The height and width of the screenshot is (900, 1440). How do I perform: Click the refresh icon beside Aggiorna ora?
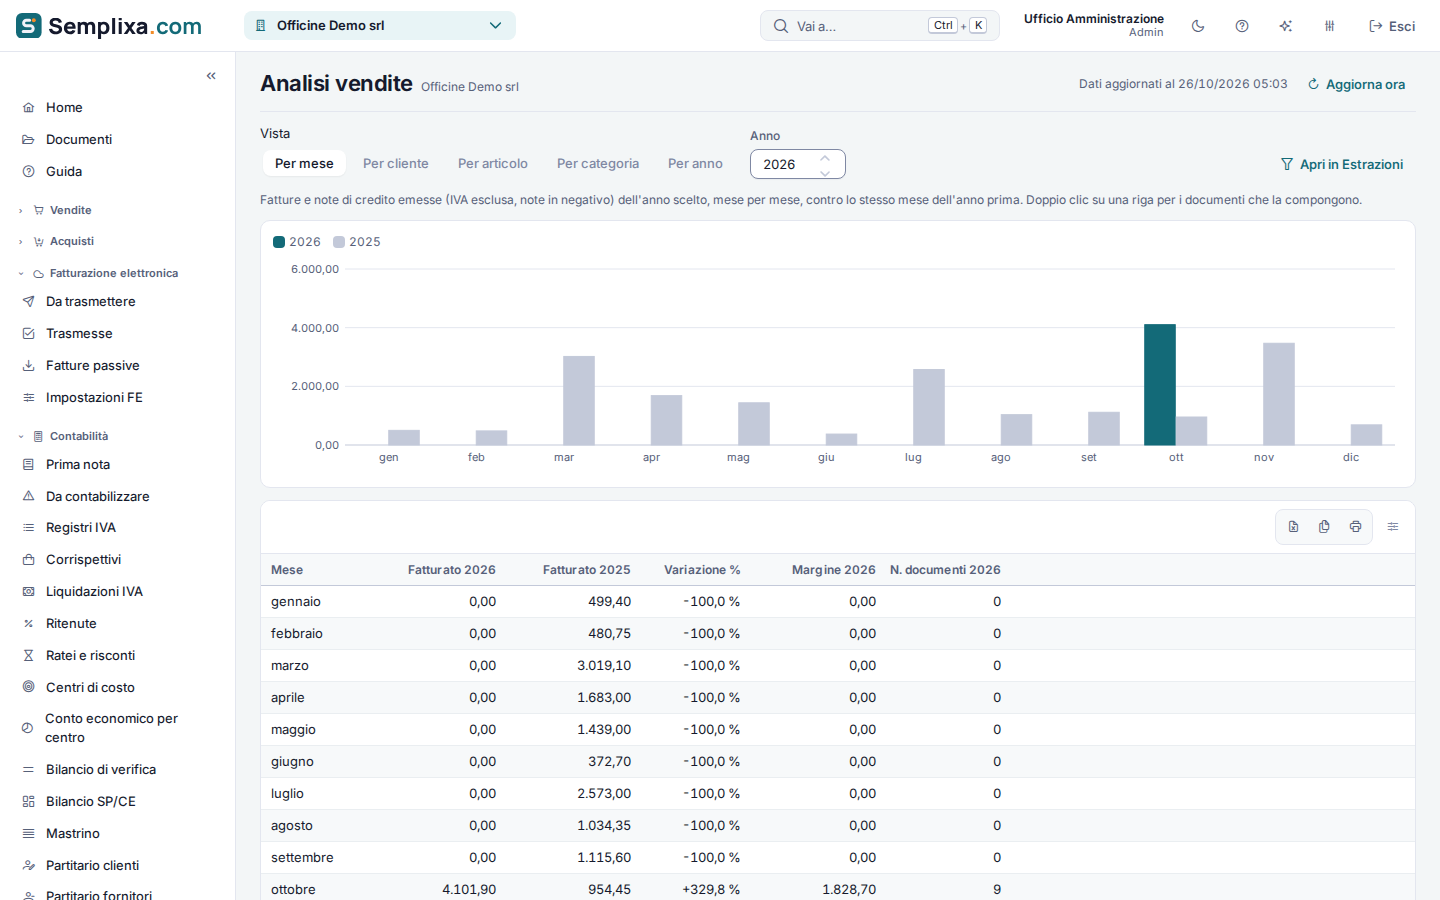1313,85
